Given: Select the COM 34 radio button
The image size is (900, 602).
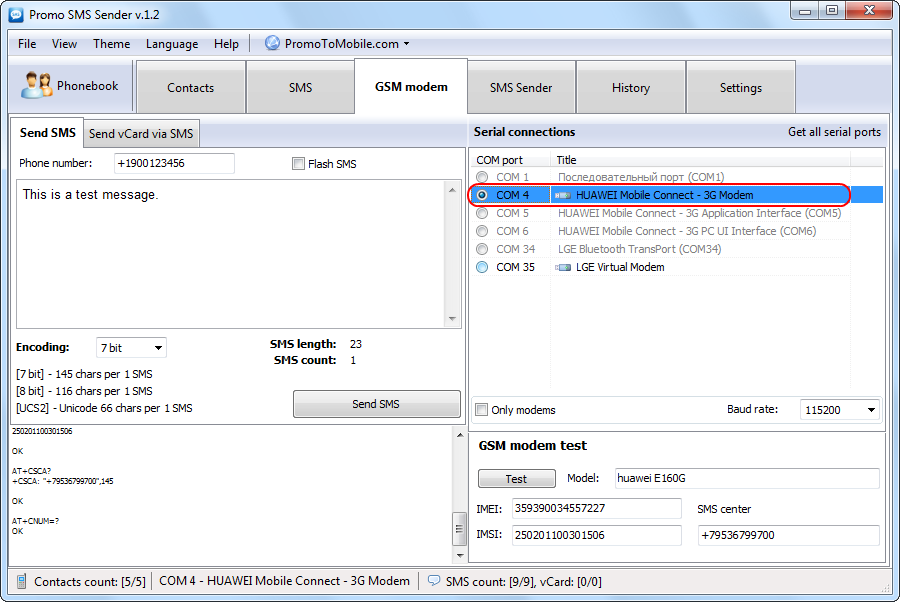Looking at the screenshot, I should click(x=482, y=249).
